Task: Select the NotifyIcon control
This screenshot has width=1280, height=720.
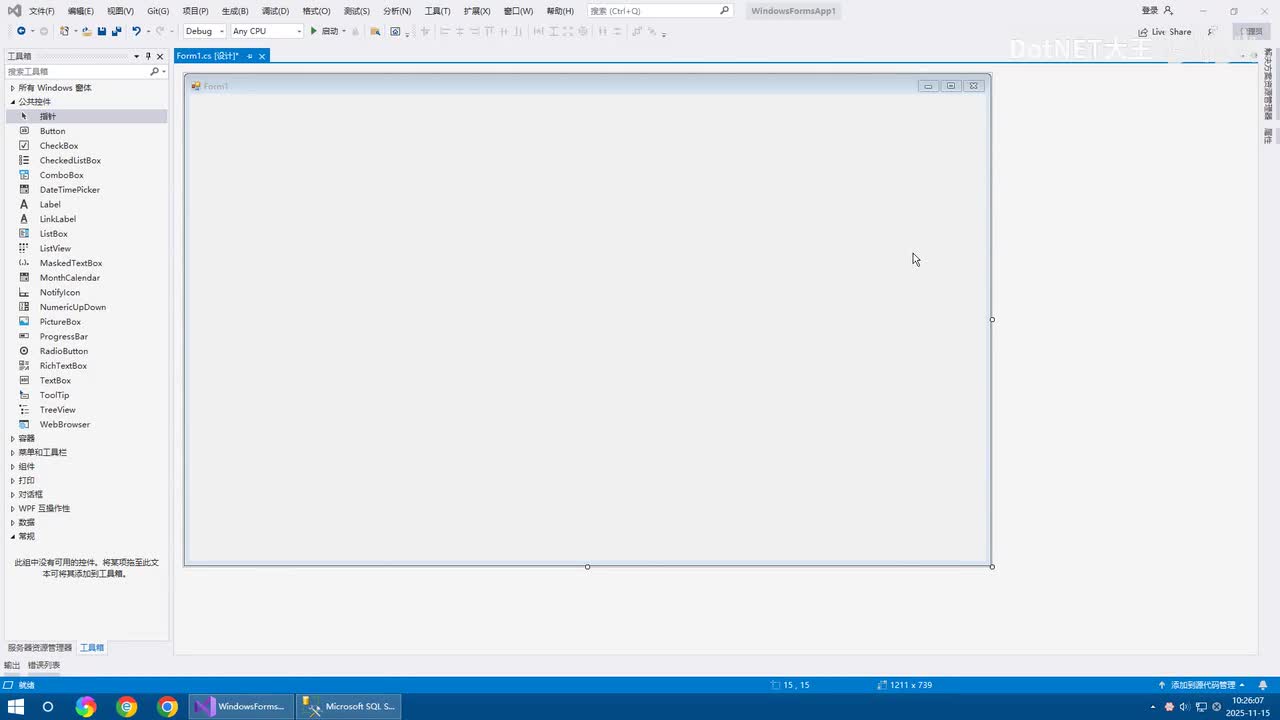Action: point(86,292)
